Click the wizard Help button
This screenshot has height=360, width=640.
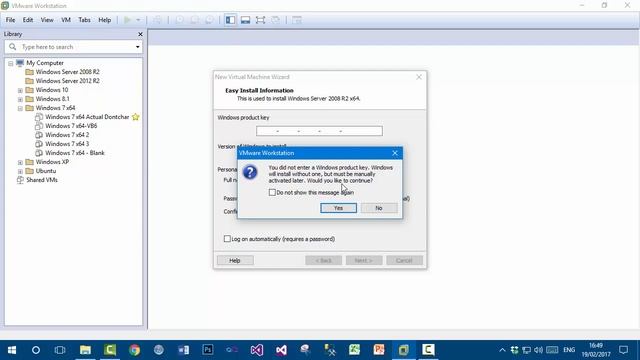[x=235, y=260]
